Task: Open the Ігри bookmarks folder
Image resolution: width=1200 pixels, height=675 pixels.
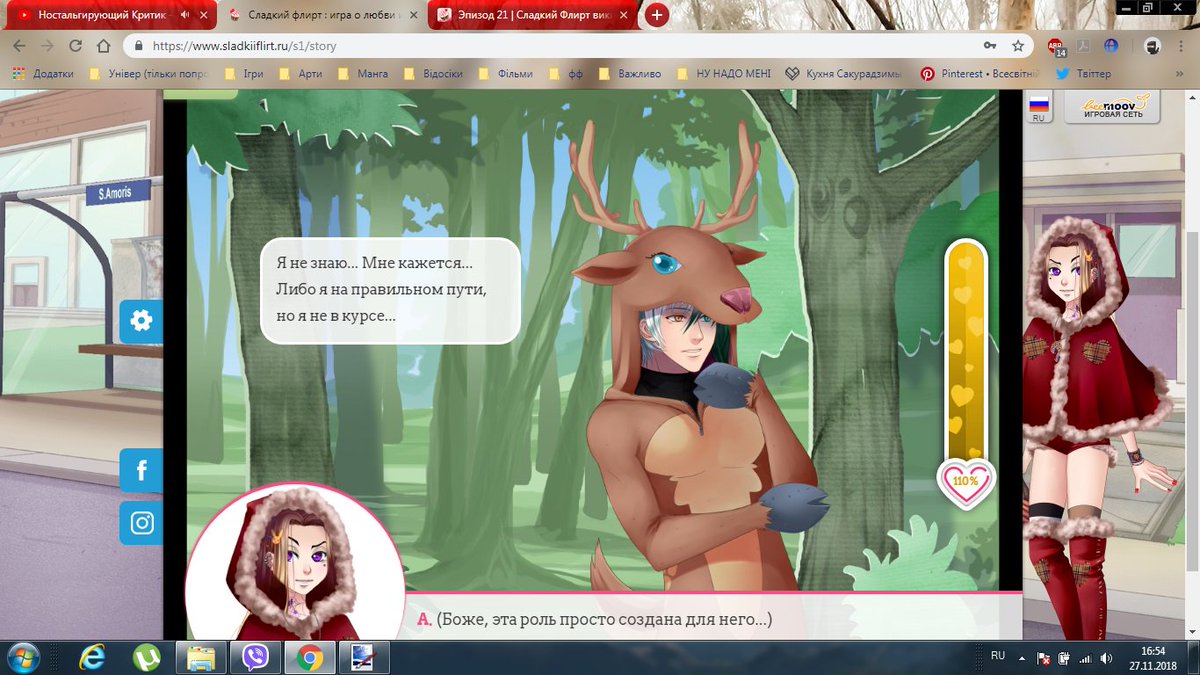Action: point(246,74)
